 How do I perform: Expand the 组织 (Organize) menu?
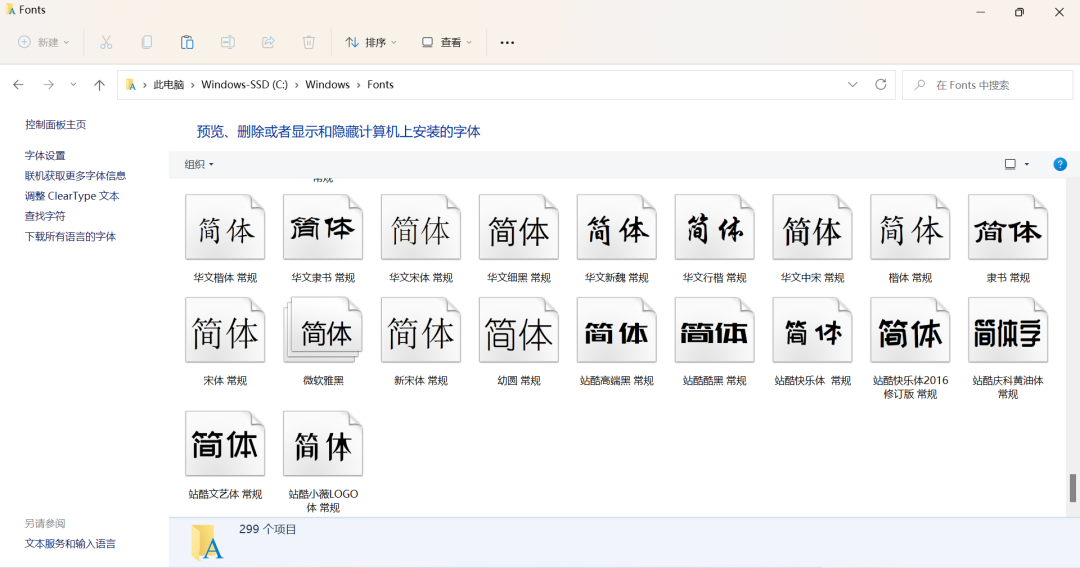(x=199, y=164)
